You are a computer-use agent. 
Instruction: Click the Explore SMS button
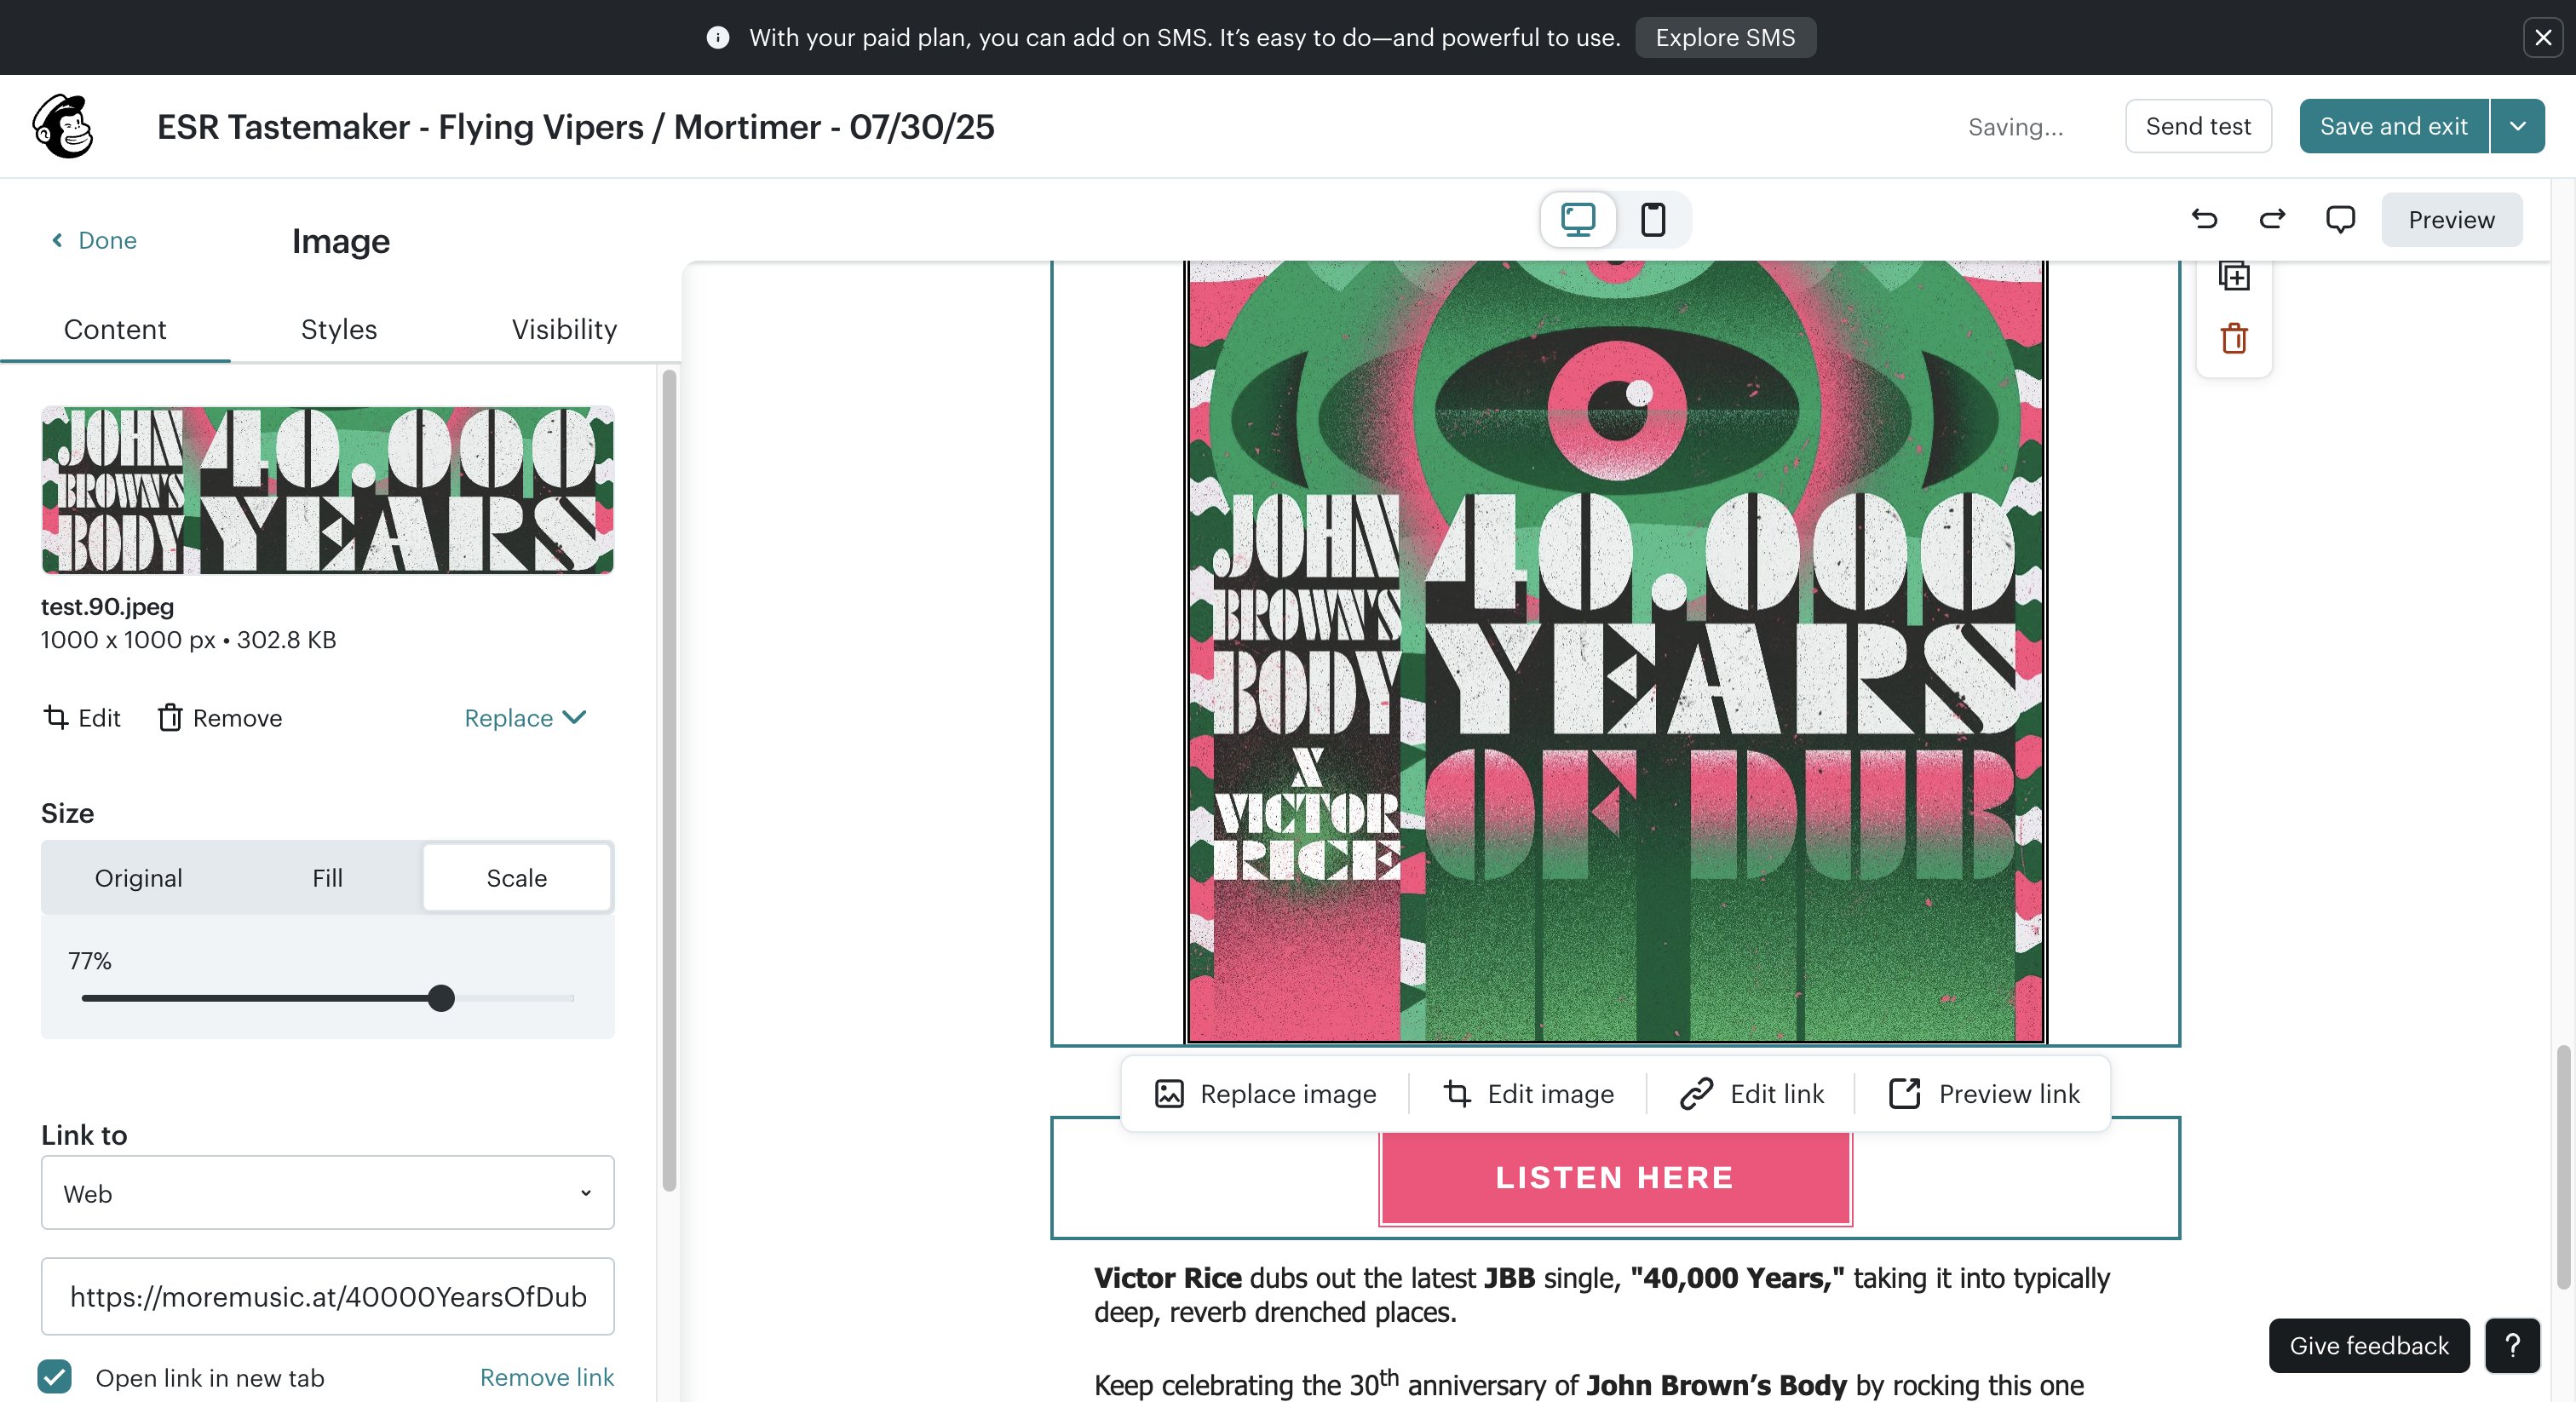coord(1725,38)
